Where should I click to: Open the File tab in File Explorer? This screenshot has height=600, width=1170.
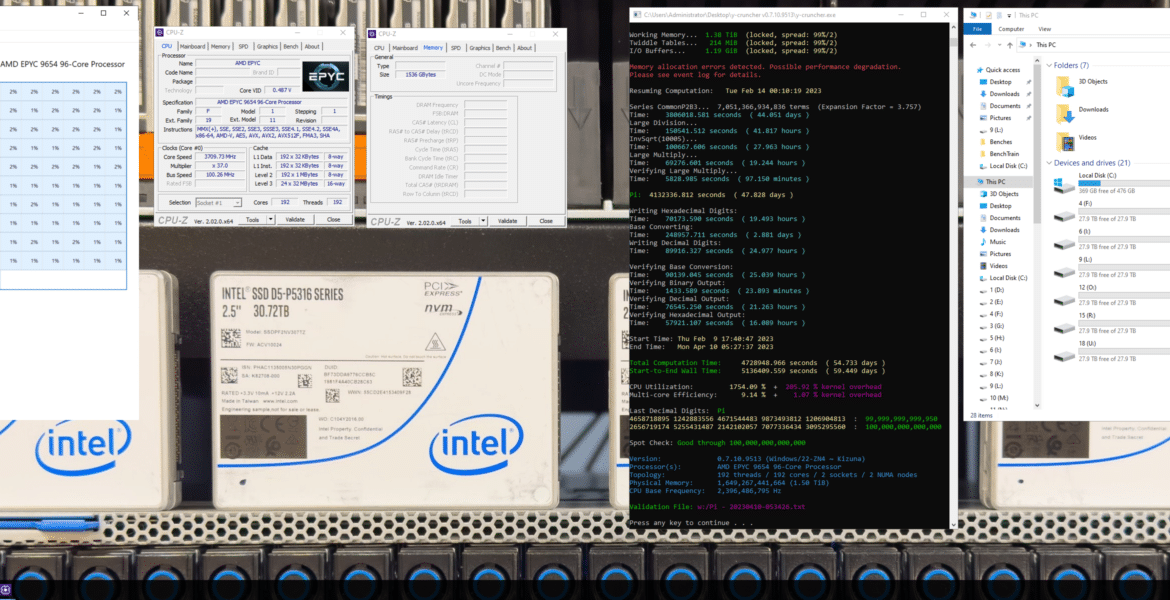(977, 29)
